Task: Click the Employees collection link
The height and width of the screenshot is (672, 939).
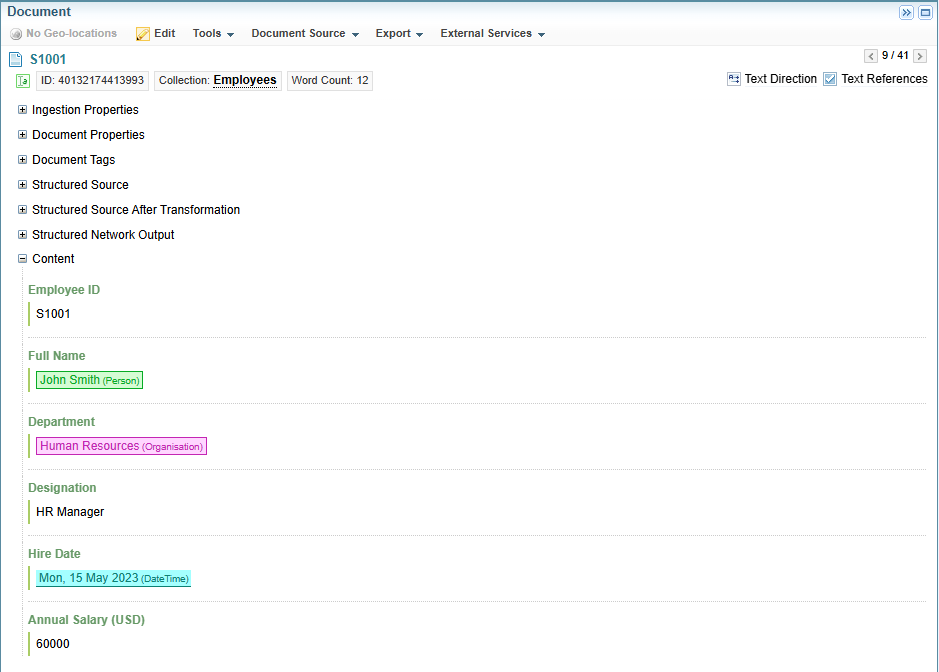Action: coord(245,80)
